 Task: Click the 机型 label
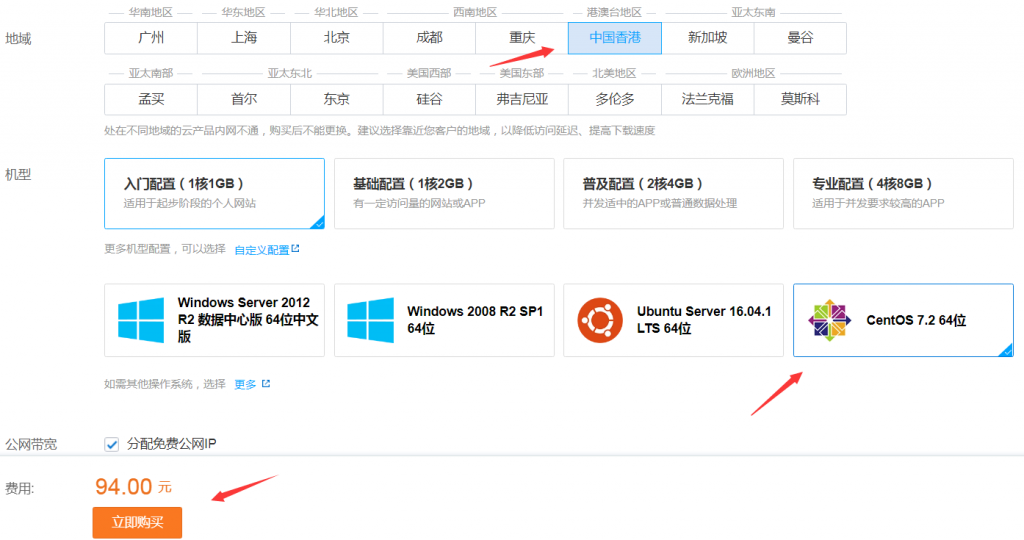pyautogui.click(x=18, y=174)
